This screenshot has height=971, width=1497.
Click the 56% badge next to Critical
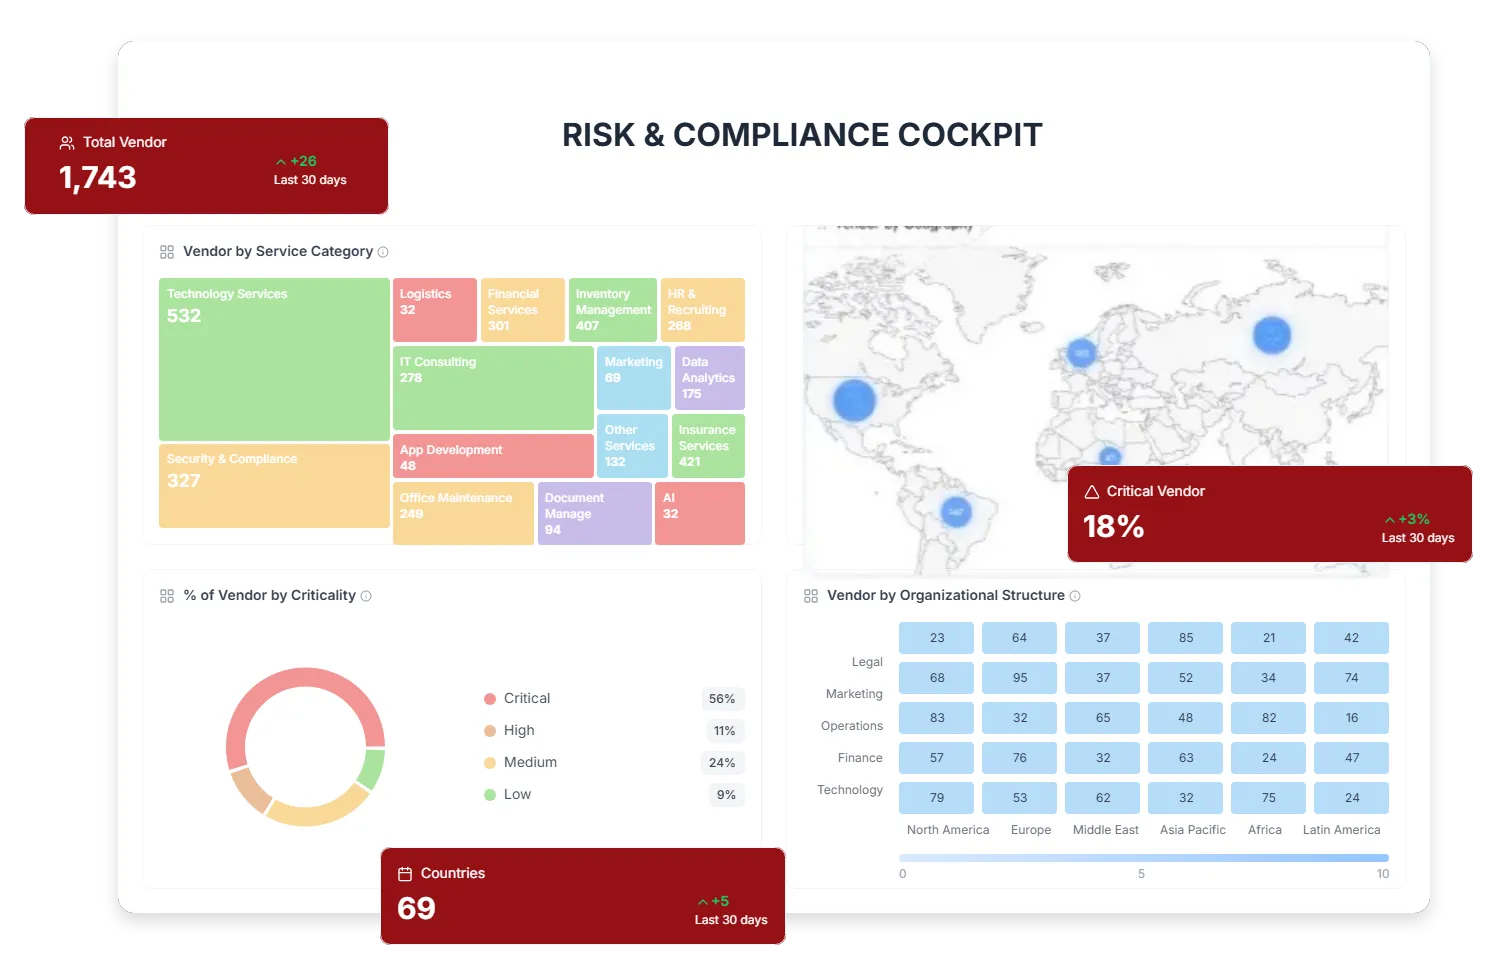(722, 699)
